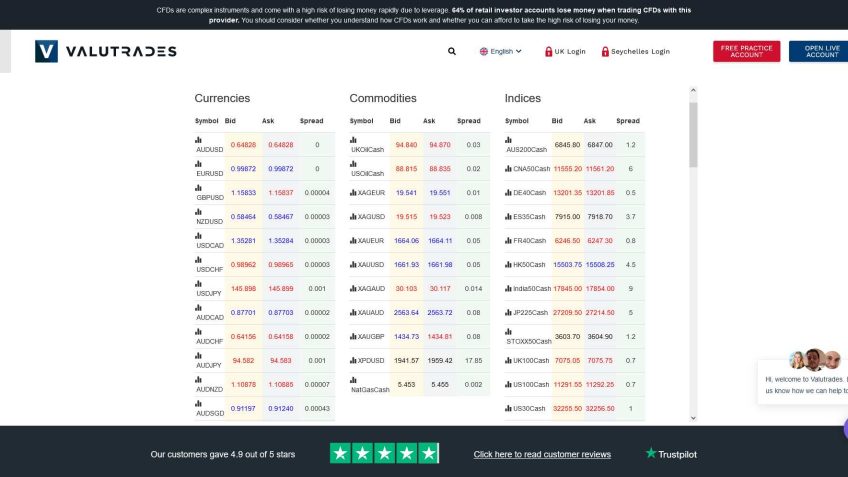848x477 pixels.
Task: Click the chart icon beside NatGasCash
Action: point(353,380)
